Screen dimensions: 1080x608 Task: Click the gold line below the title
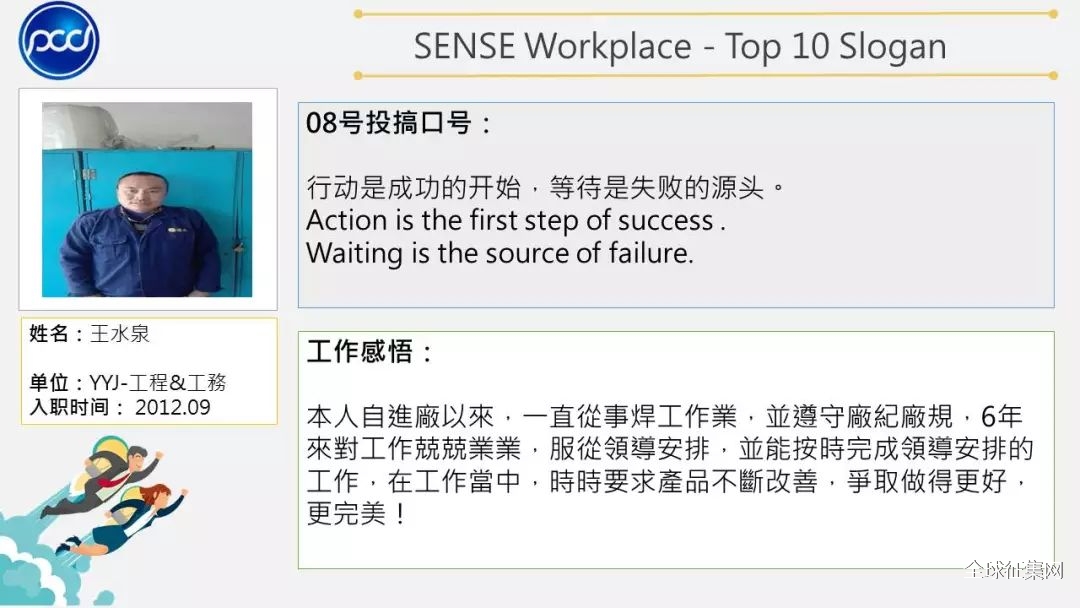pyautogui.click(x=706, y=75)
